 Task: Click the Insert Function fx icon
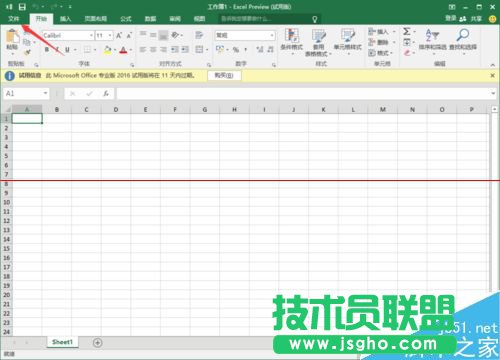(x=106, y=94)
